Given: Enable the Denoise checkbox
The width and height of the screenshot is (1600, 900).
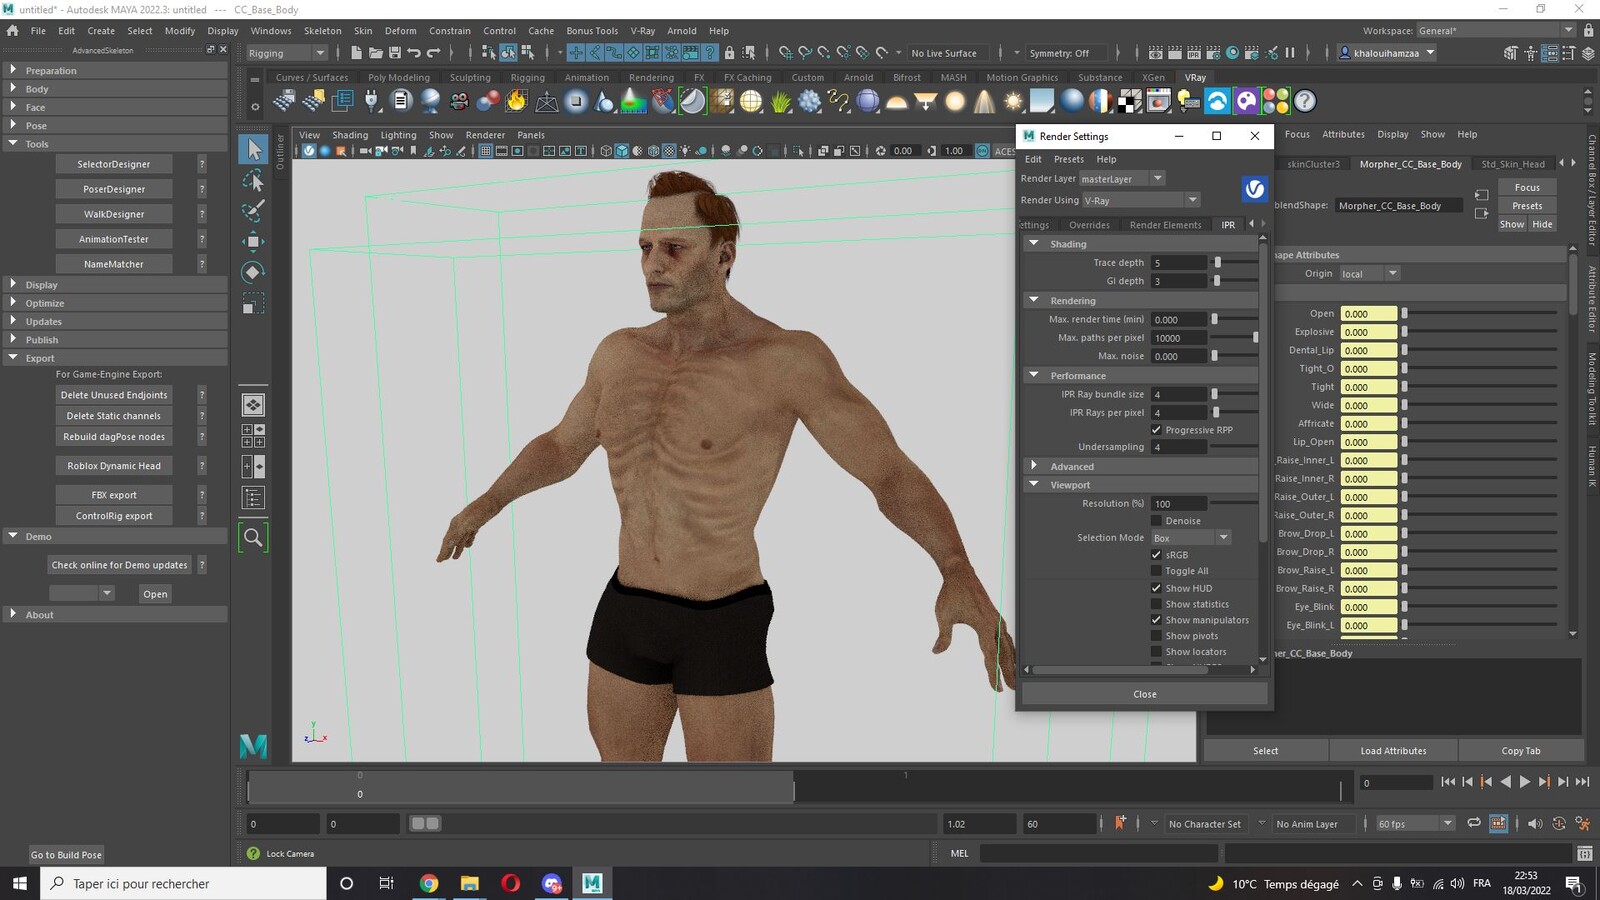Looking at the screenshot, I should click(1157, 521).
